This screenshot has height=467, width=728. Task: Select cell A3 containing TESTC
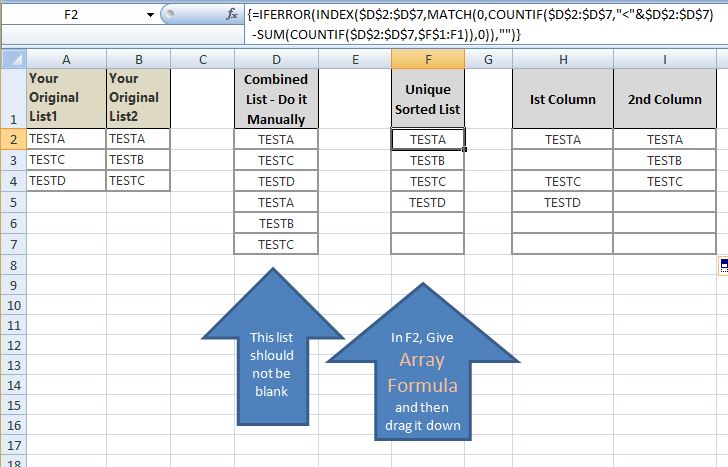point(66,160)
